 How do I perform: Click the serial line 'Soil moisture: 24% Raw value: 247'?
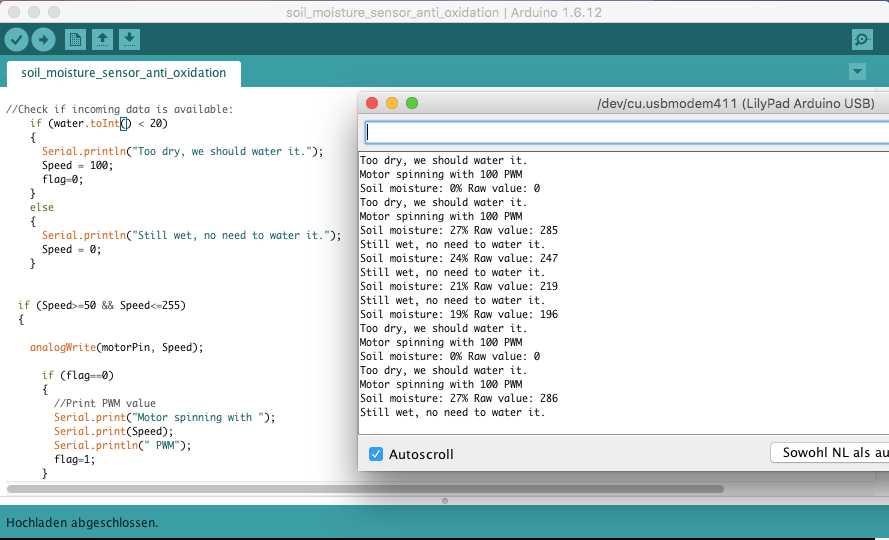coord(459,258)
